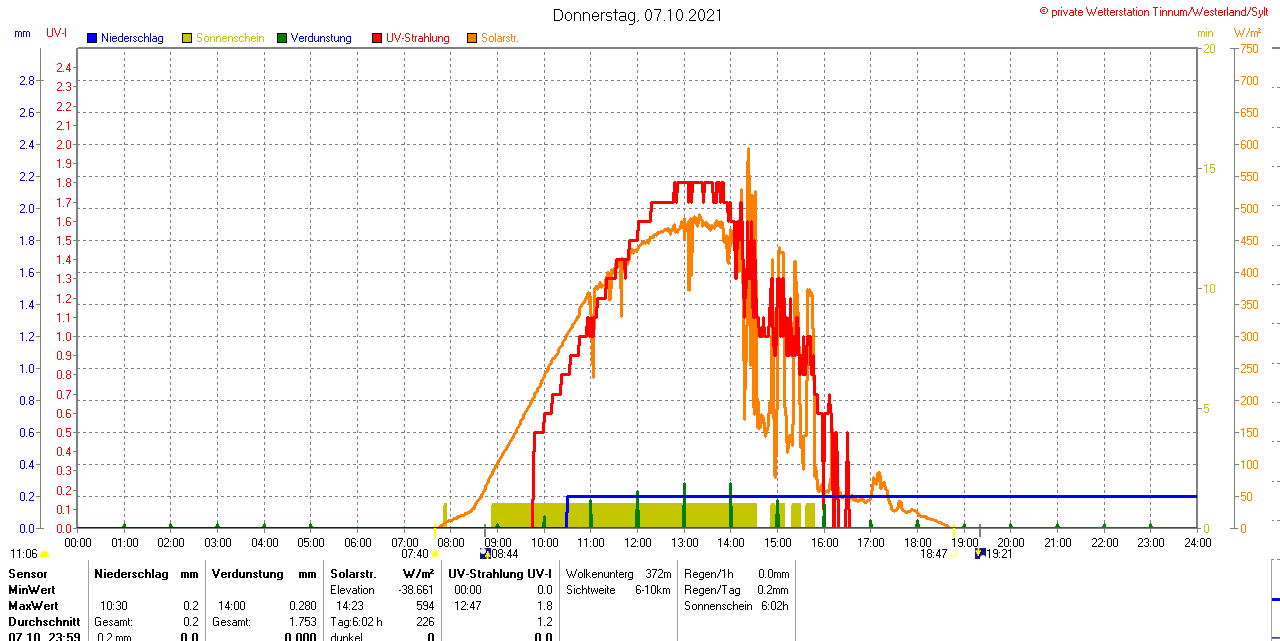1280x641 pixels.
Task: Click the yellow sun icon beside 11:06
Action: [44, 554]
